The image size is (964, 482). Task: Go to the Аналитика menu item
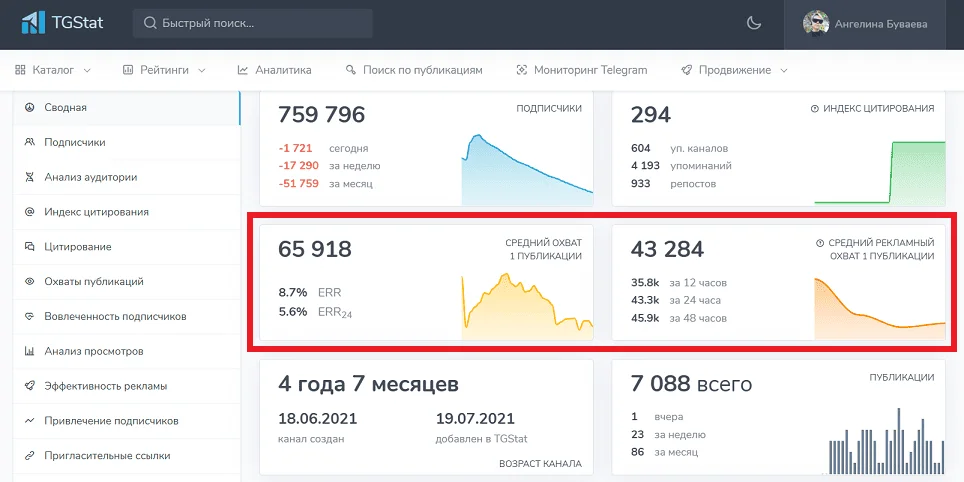pos(275,70)
